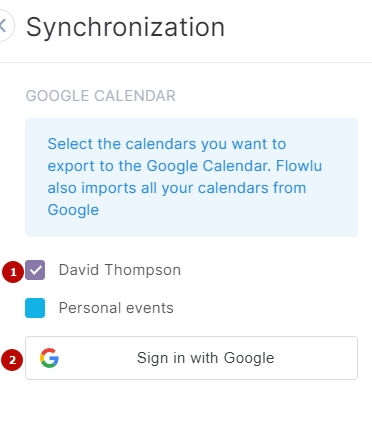This screenshot has height=424, width=372.
Task: Click the white checkmark icon beside David Thompson
Action: point(35,270)
